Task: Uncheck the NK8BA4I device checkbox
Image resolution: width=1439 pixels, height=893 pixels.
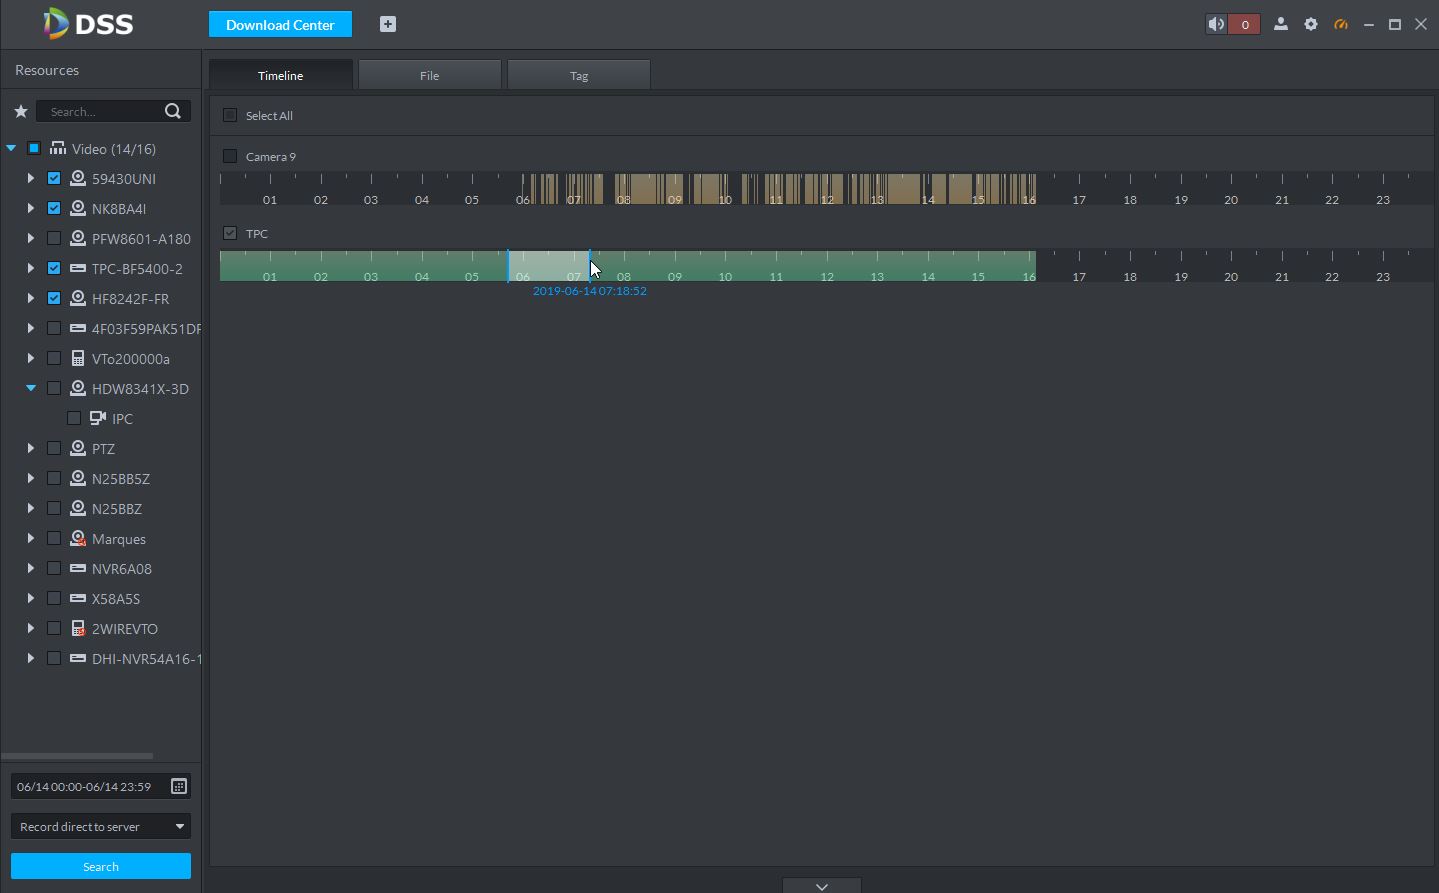Action: click(x=54, y=208)
